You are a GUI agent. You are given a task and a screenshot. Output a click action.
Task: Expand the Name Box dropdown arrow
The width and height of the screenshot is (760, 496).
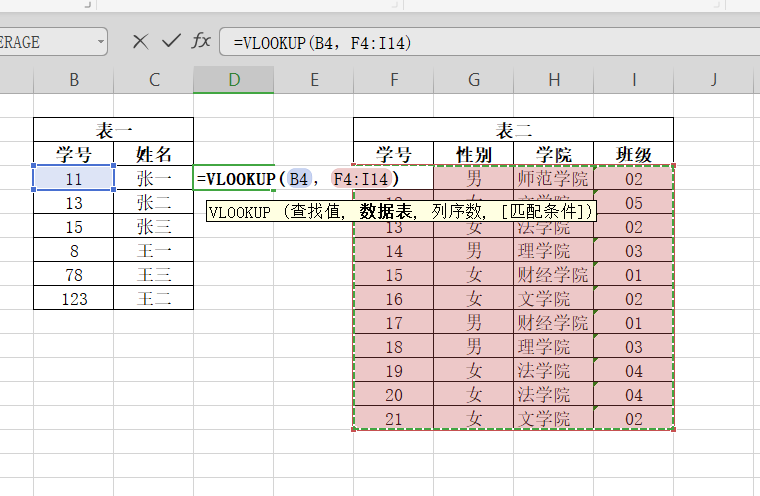coord(100,42)
